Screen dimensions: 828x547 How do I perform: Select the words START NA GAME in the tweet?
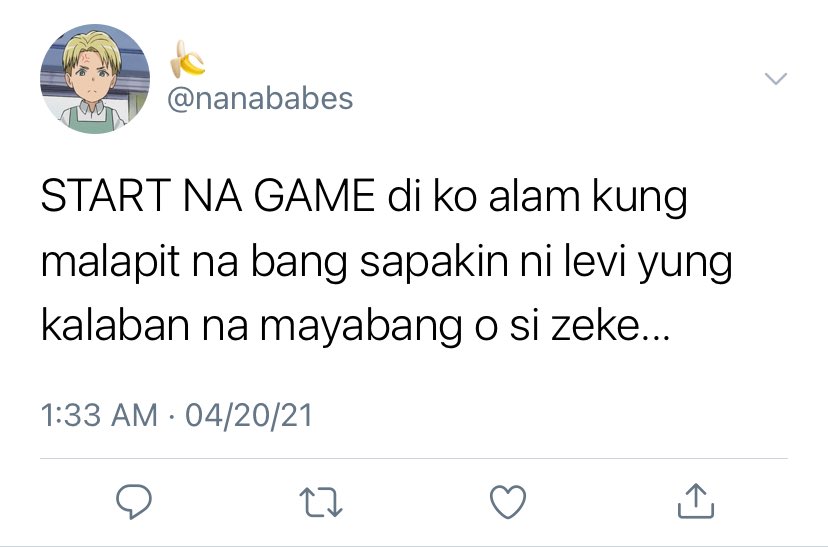point(208,196)
